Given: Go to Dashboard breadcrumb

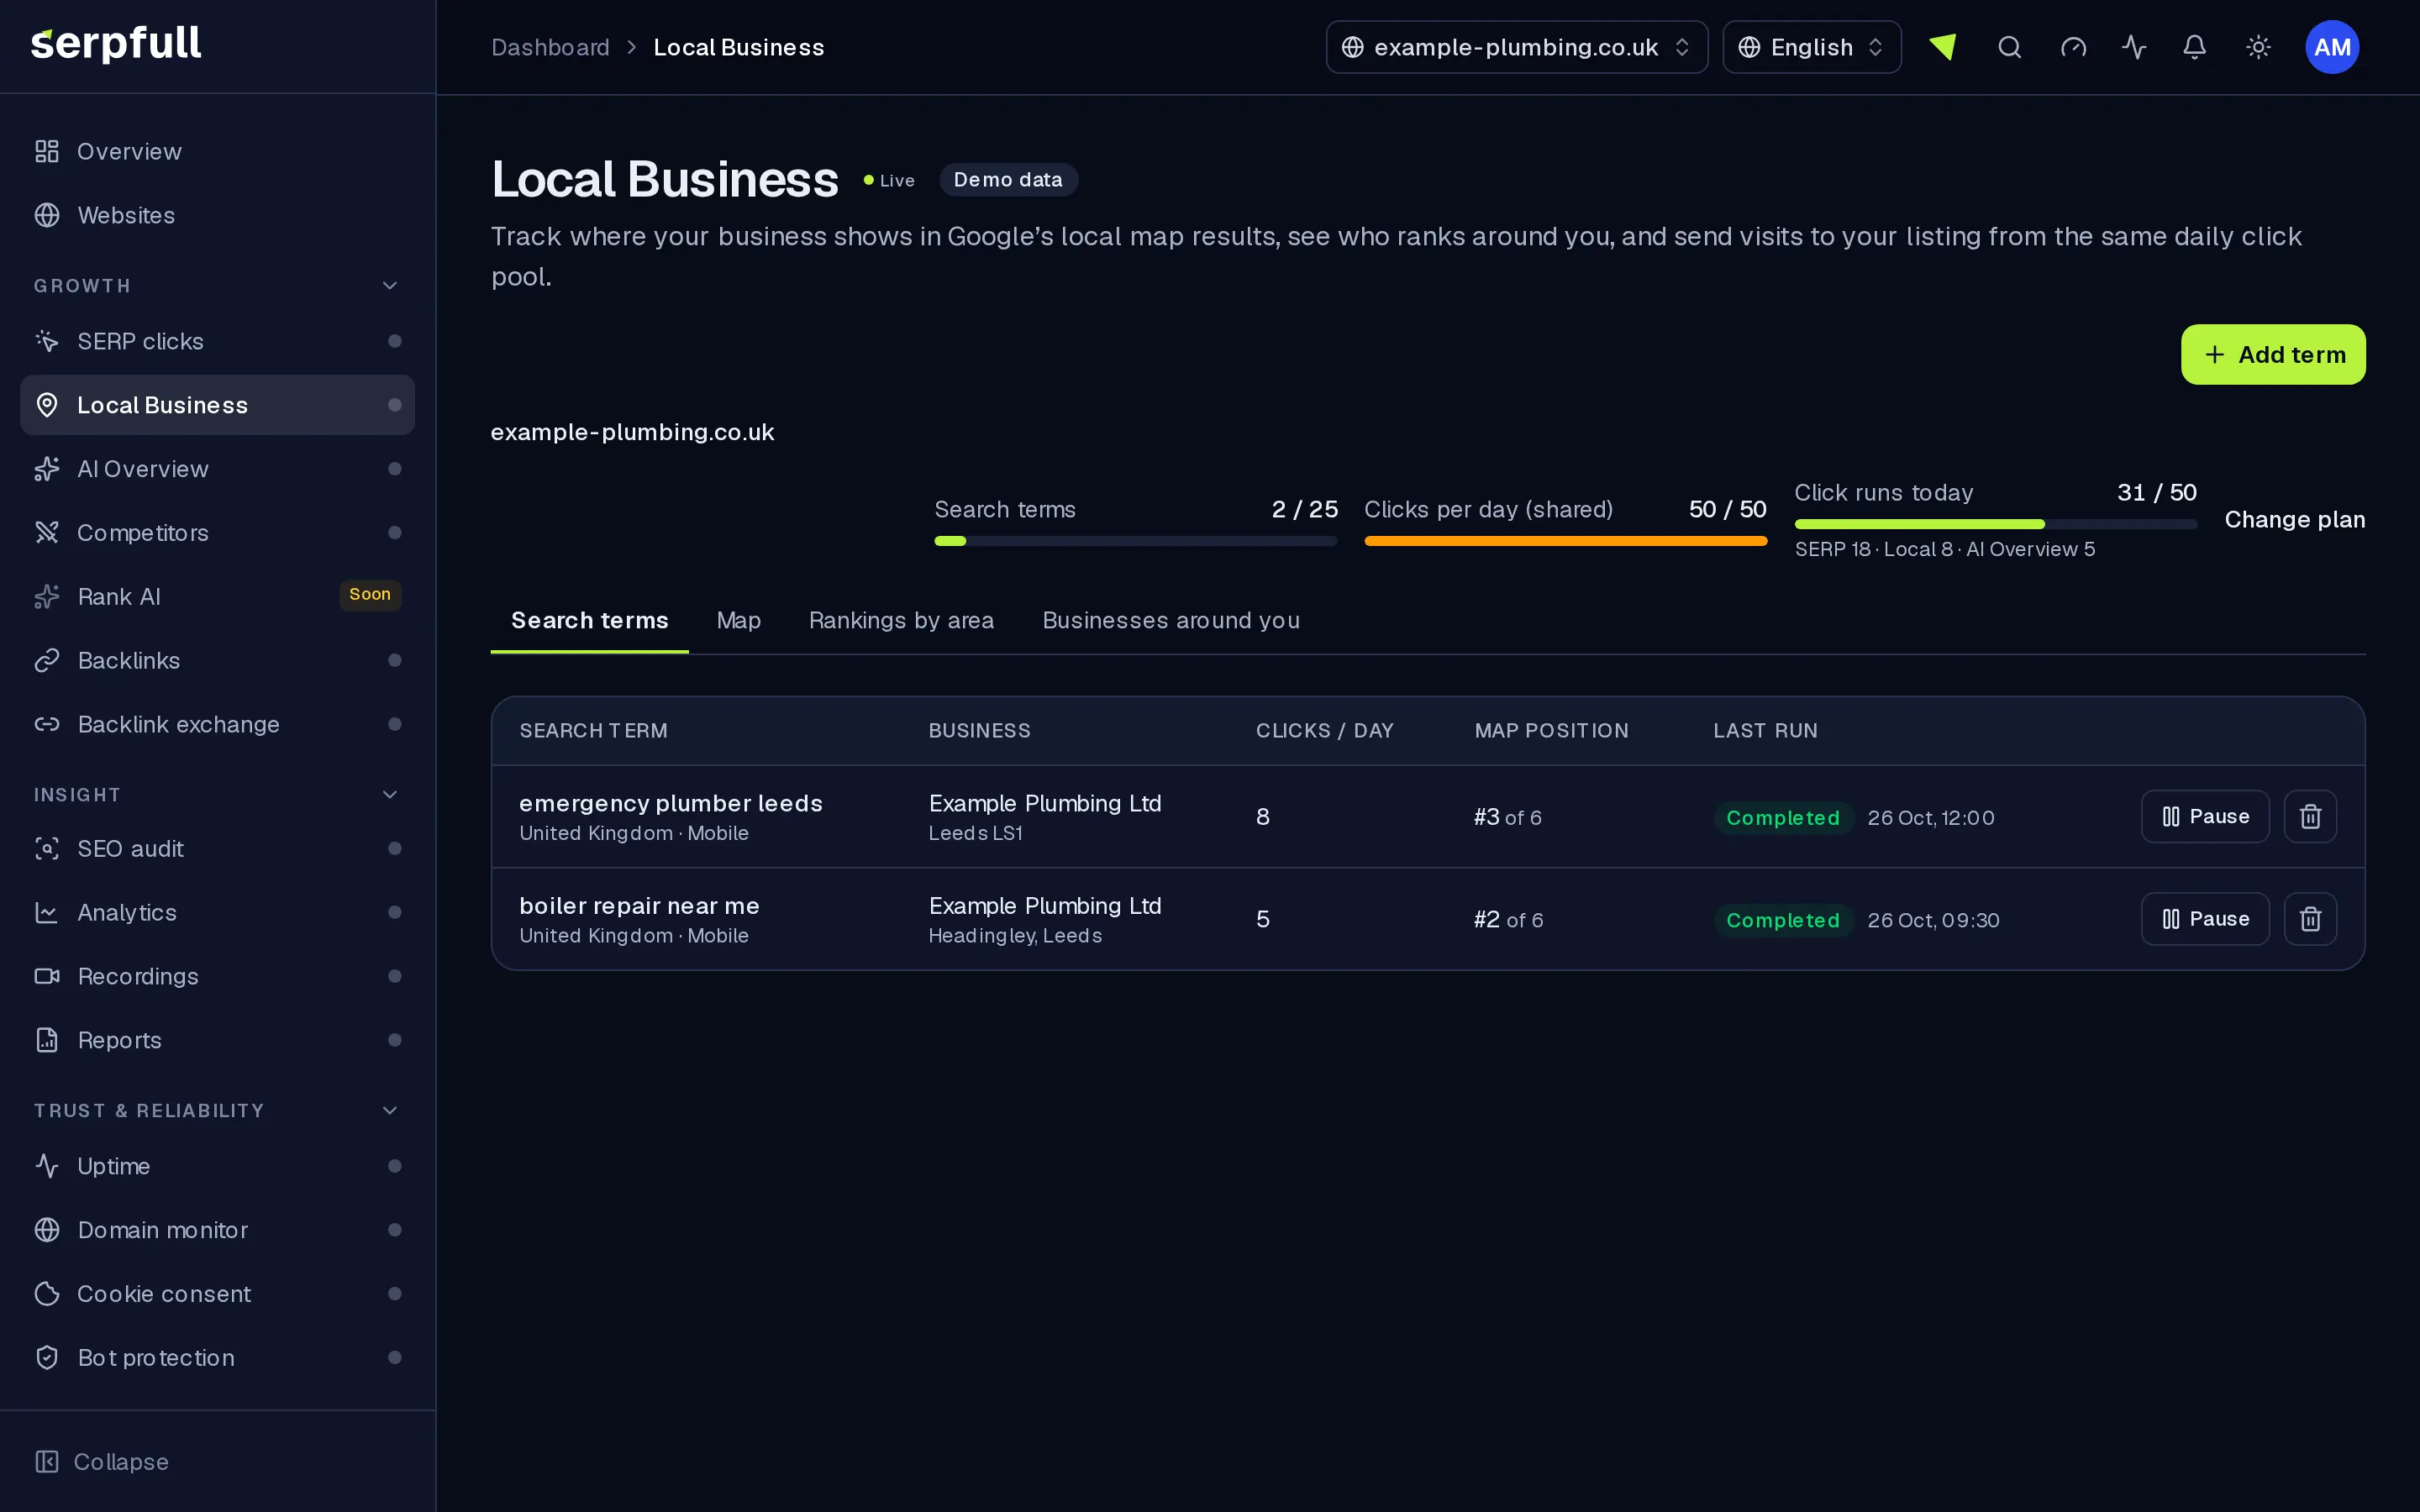Looking at the screenshot, I should click(550, 47).
